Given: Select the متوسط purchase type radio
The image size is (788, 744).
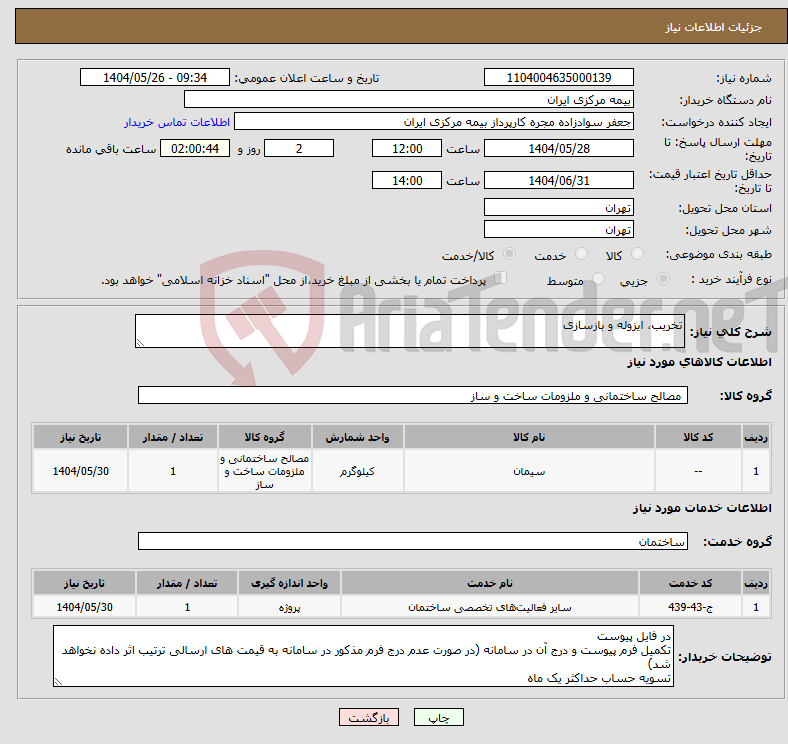Looking at the screenshot, I should coord(598,278).
